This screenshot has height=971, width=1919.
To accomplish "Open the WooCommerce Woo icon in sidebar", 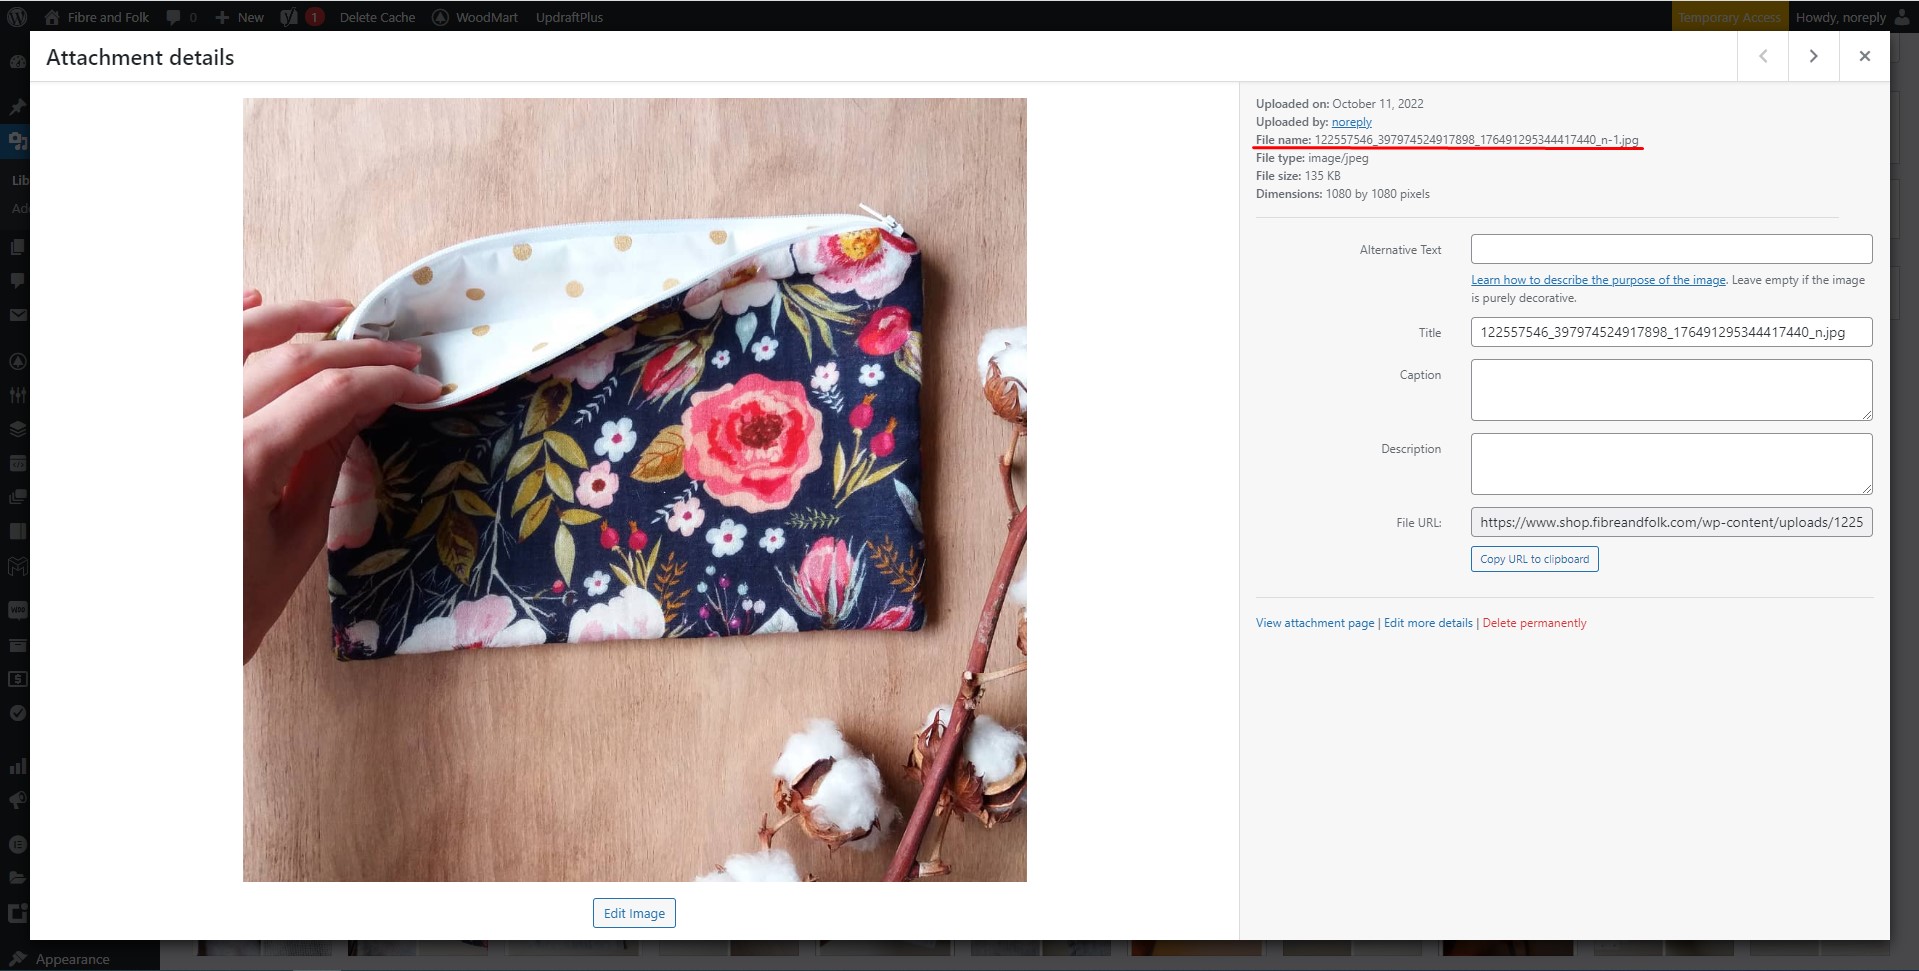I will click(x=17, y=610).
